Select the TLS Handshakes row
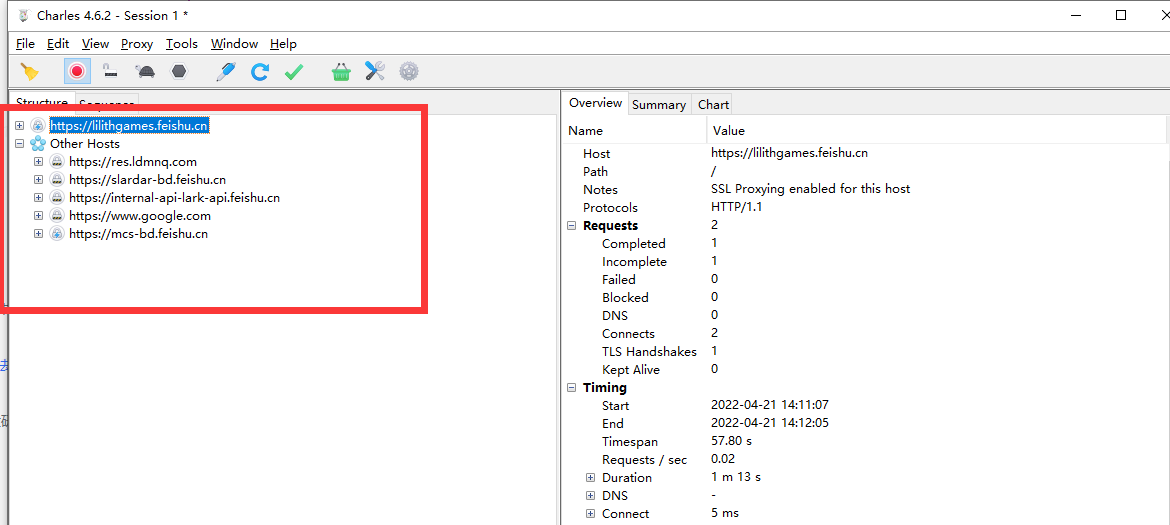 pos(864,351)
